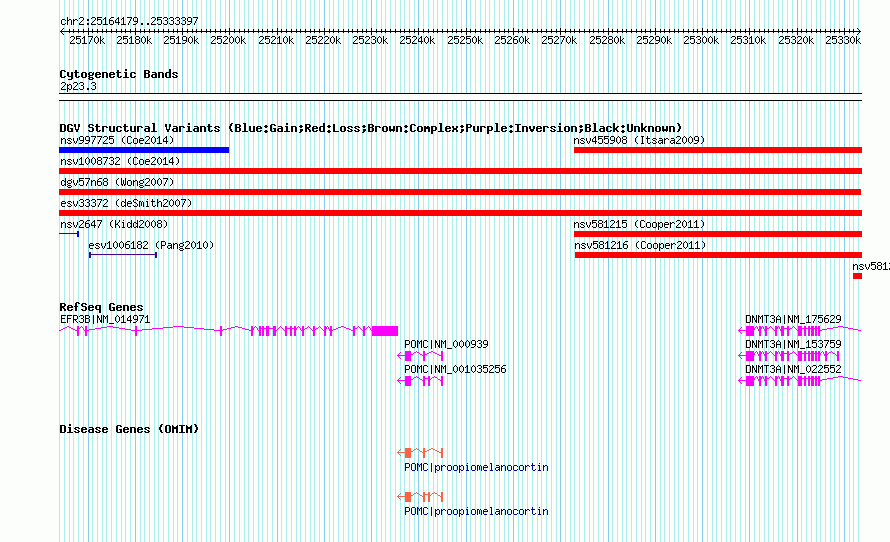This screenshot has width=890, height=542.
Task: Click the purple esv1006182 inversion span
Action: (123, 255)
